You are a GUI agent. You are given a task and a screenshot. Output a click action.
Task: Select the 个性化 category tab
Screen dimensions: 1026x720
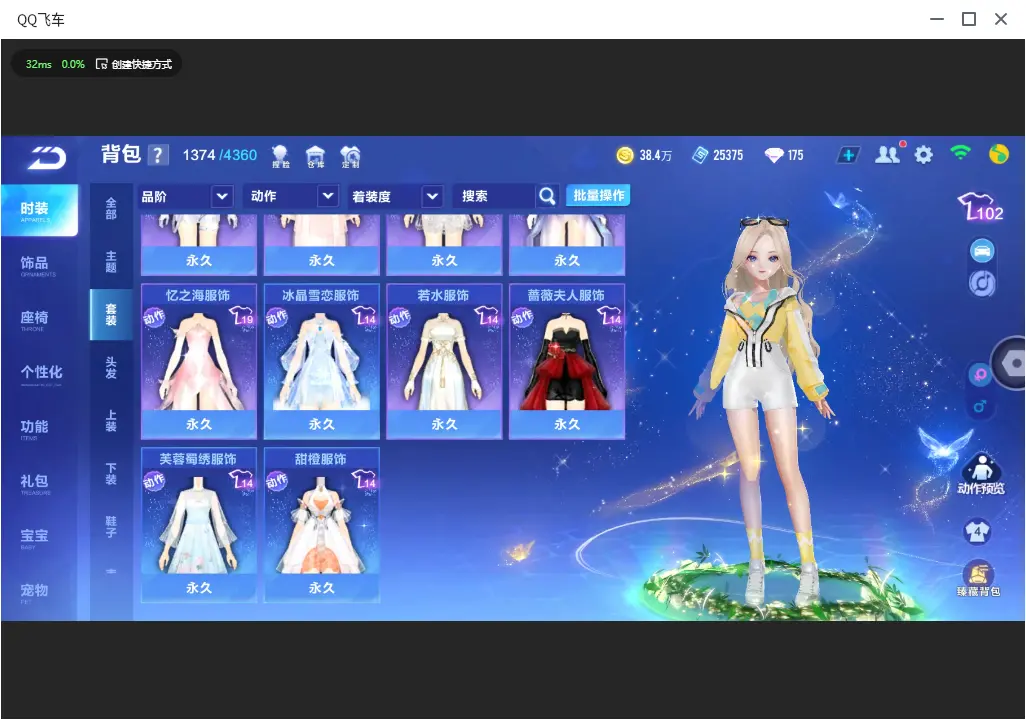click(x=39, y=373)
